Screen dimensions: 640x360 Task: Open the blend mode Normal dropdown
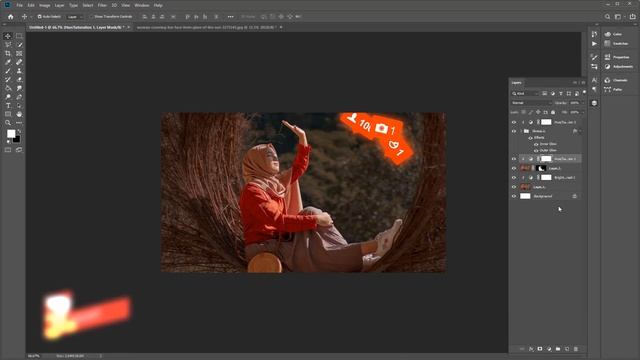(x=531, y=103)
